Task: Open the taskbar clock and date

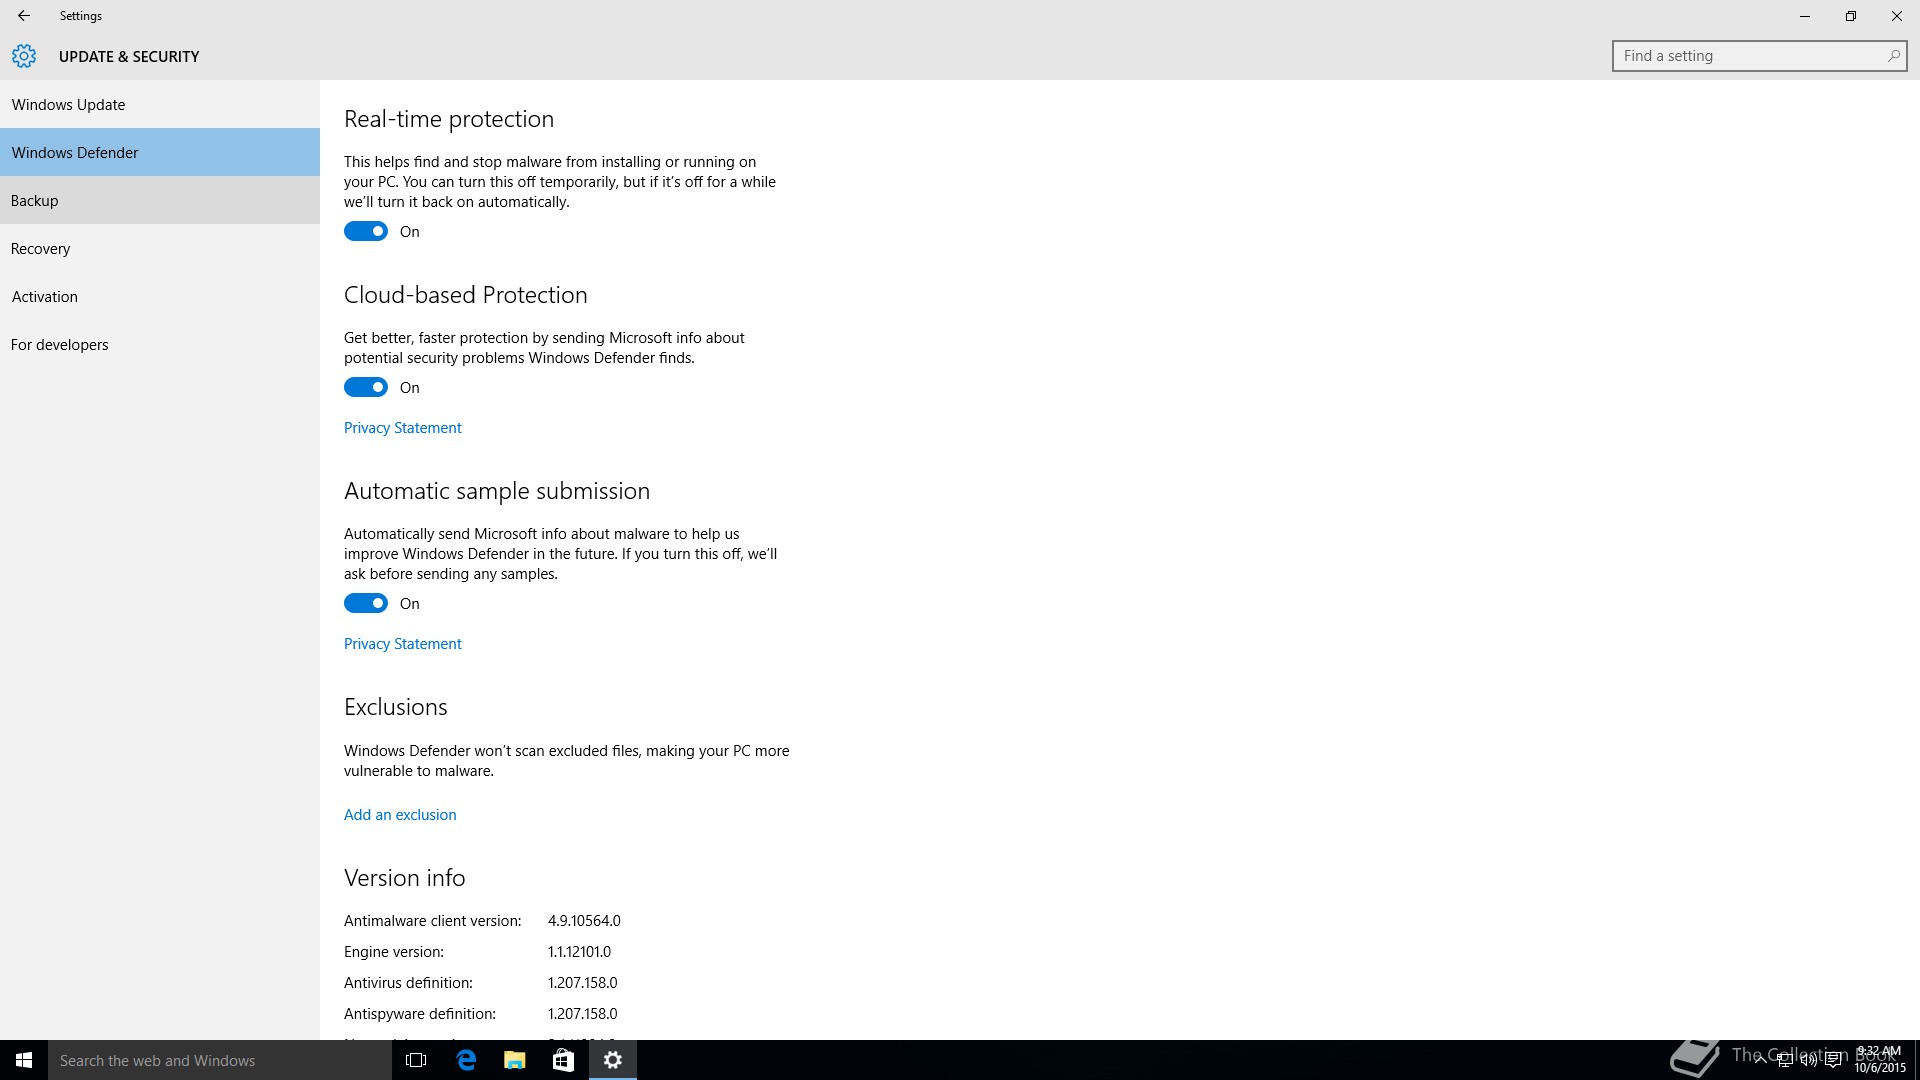Action: point(1880,1060)
